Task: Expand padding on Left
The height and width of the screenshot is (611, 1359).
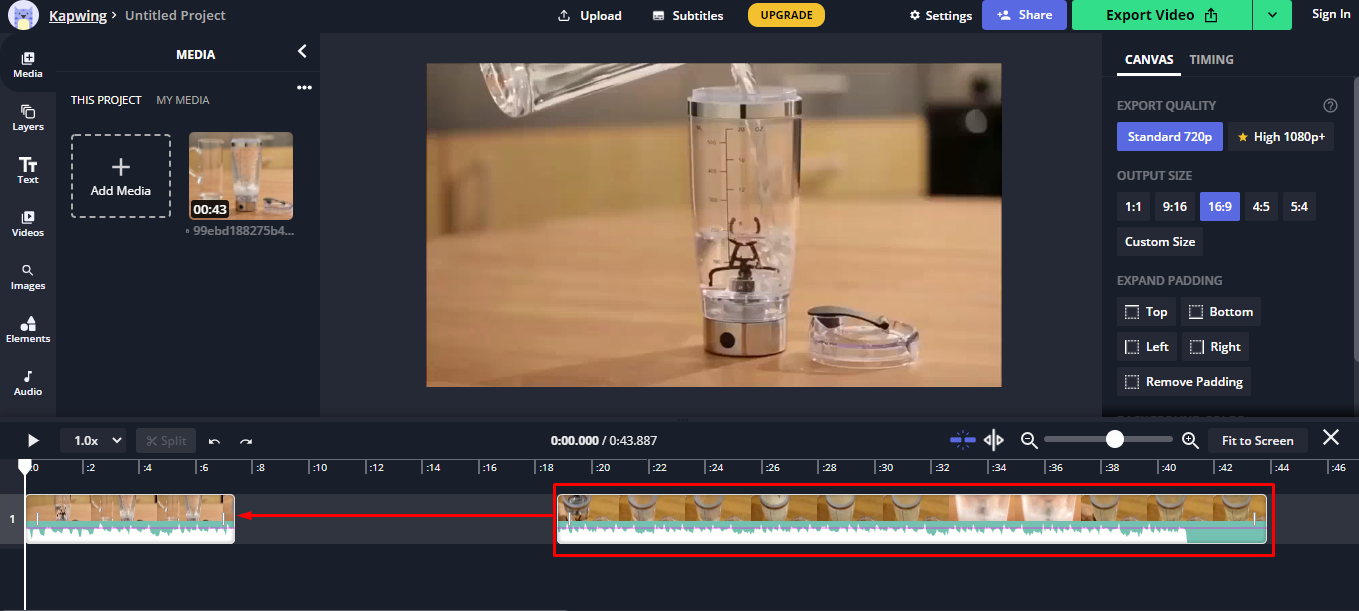Action: 1146,347
